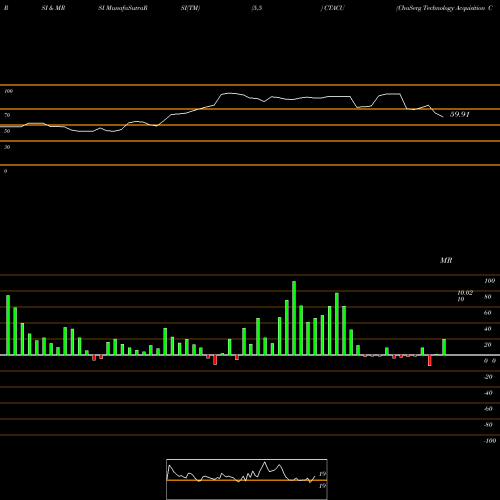The height and width of the screenshot is (500, 500).
Task: Click the tallest green MR bar
Action: point(294,318)
